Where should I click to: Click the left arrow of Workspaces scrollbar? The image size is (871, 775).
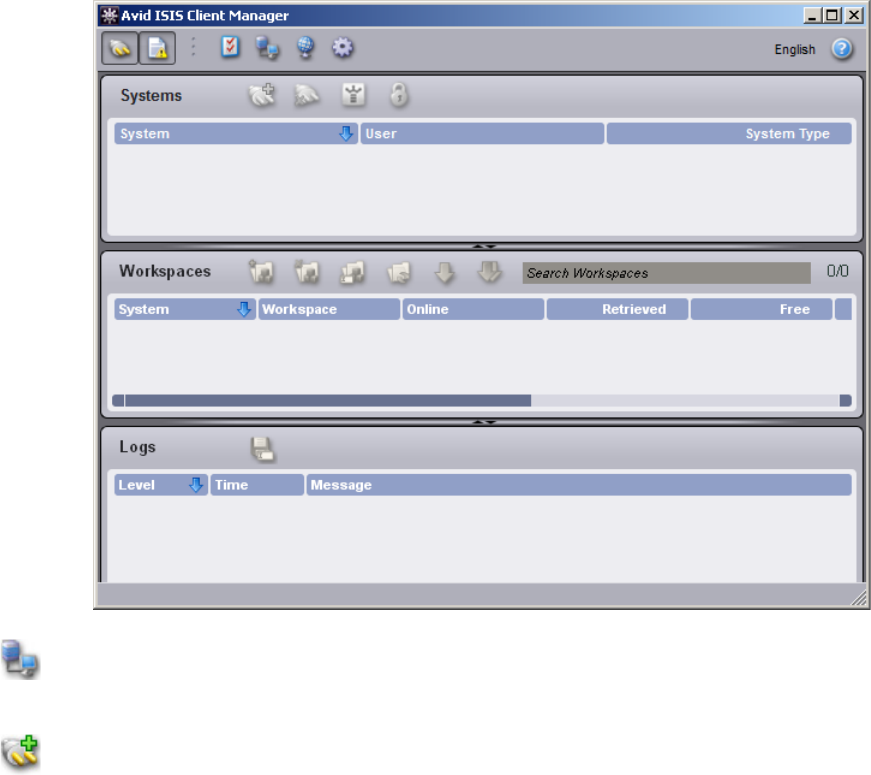118,401
